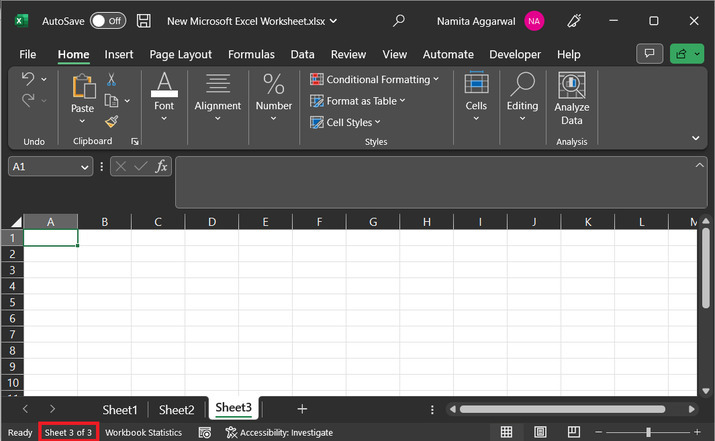Click the Cancel (X) formula bar icon
715x441 pixels.
point(121,166)
